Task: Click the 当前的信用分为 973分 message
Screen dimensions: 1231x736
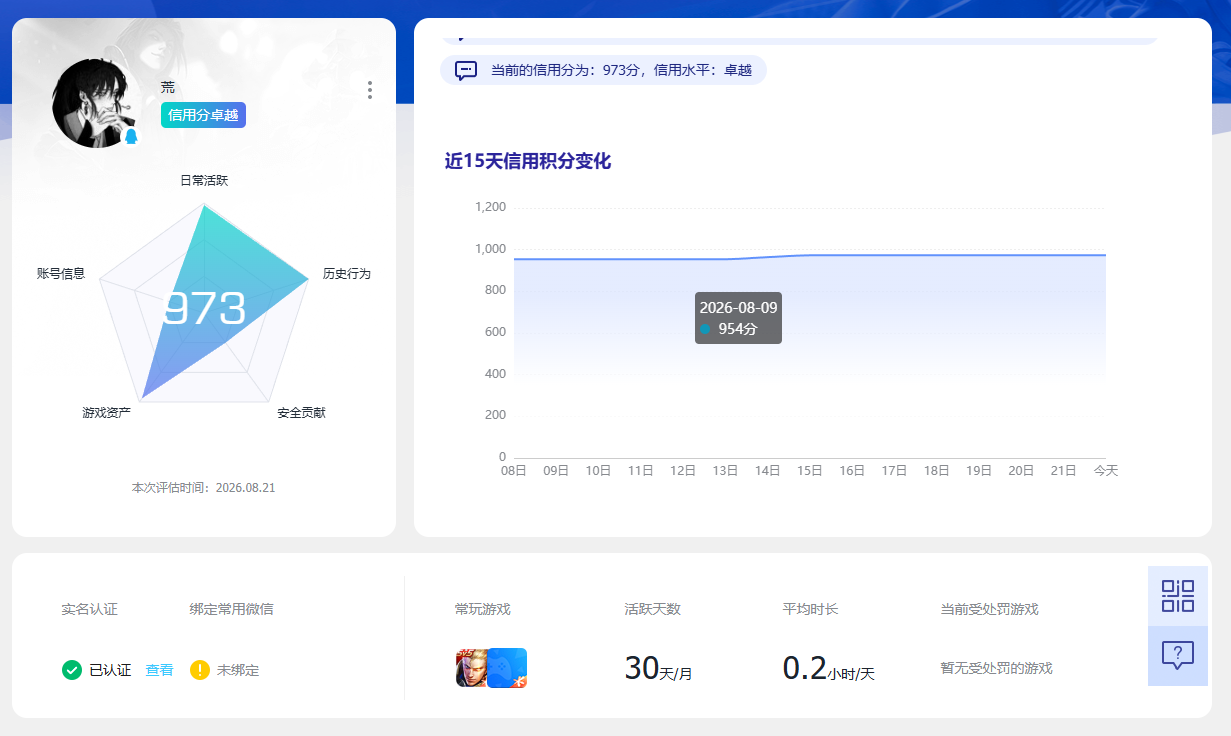Action: [x=621, y=70]
